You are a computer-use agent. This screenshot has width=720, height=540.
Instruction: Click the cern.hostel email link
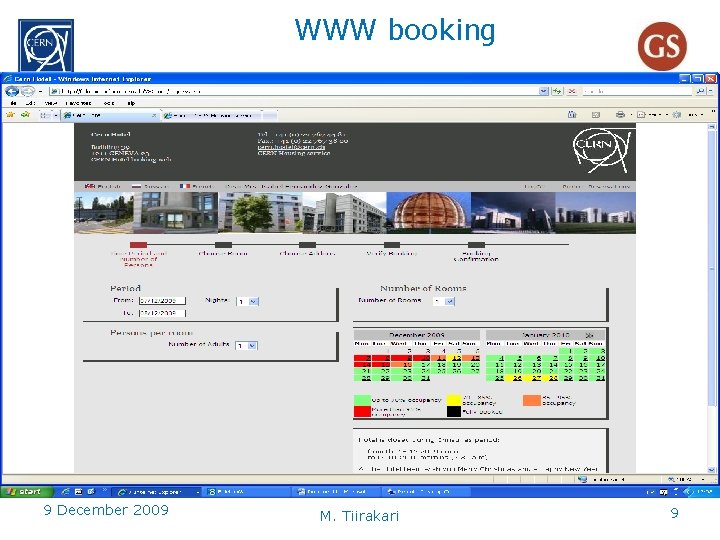pyautogui.click(x=291, y=147)
